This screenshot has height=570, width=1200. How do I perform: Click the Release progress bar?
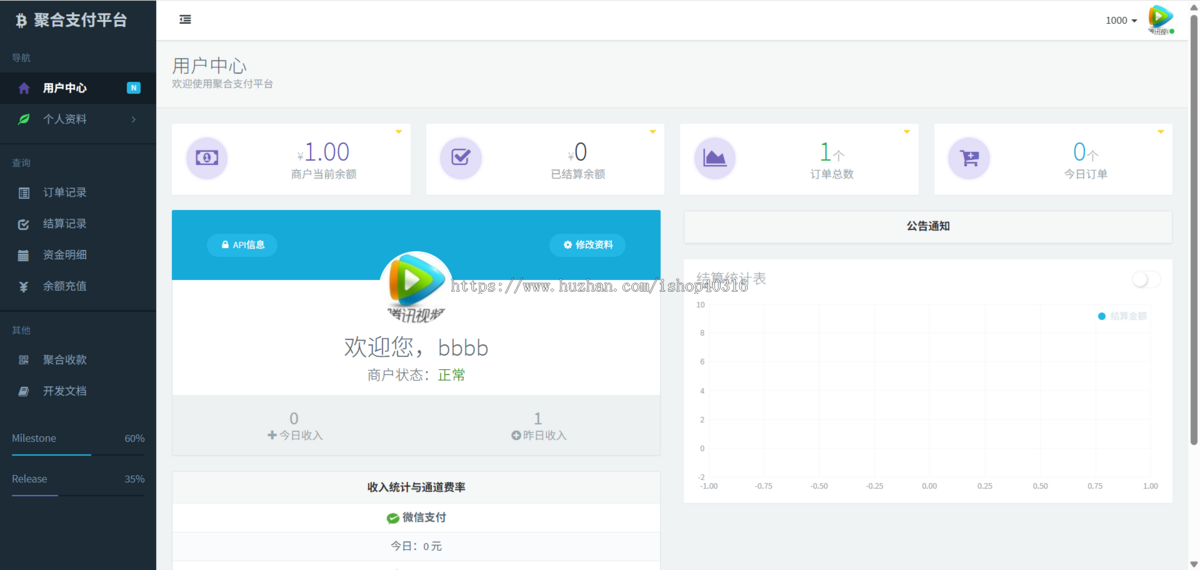point(78,495)
